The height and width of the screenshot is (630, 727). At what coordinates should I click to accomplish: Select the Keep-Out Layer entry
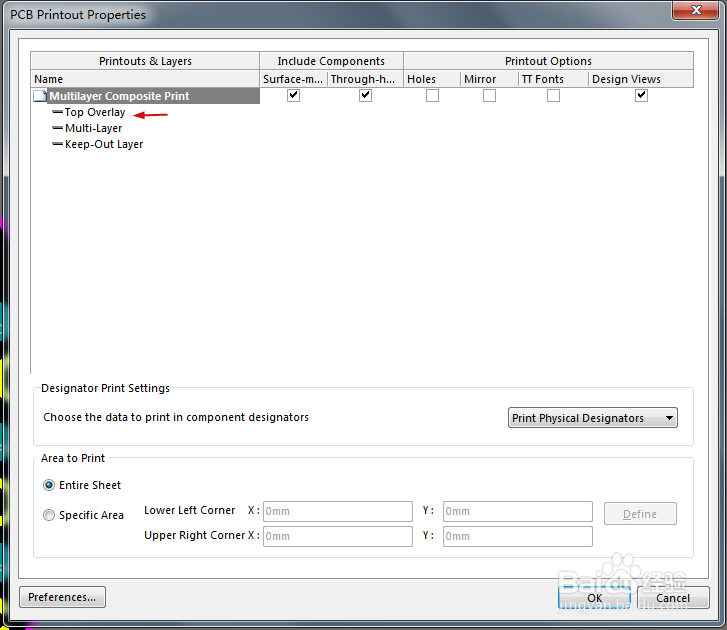(104, 144)
